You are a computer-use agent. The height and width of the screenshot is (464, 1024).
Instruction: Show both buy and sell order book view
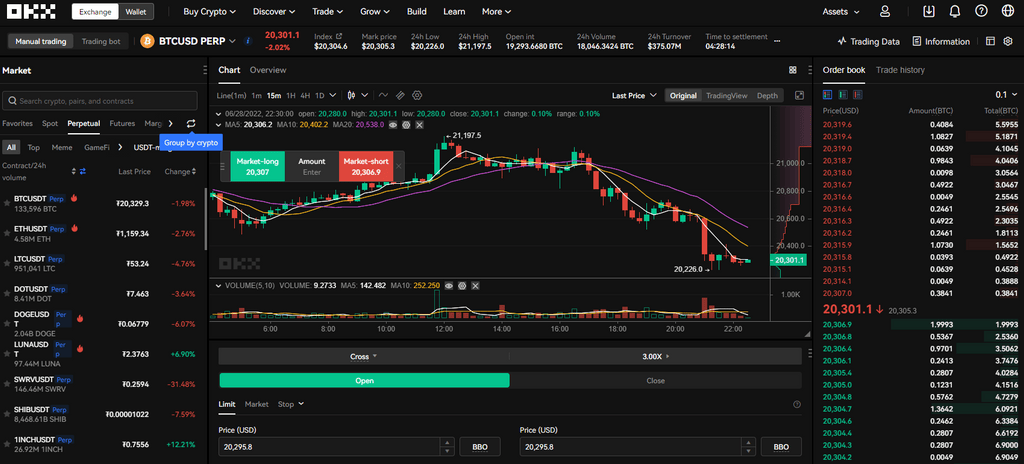click(x=827, y=95)
